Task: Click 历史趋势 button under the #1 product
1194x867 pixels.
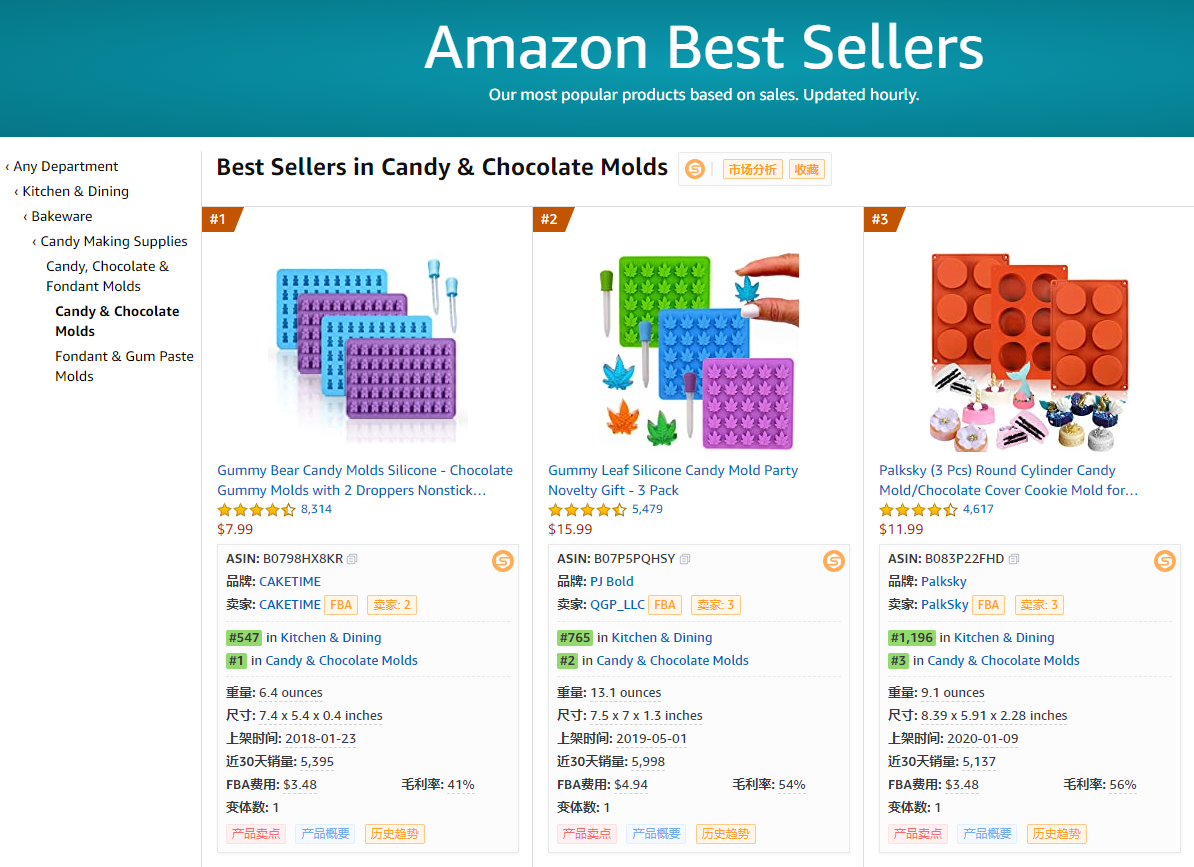Action: pos(394,834)
